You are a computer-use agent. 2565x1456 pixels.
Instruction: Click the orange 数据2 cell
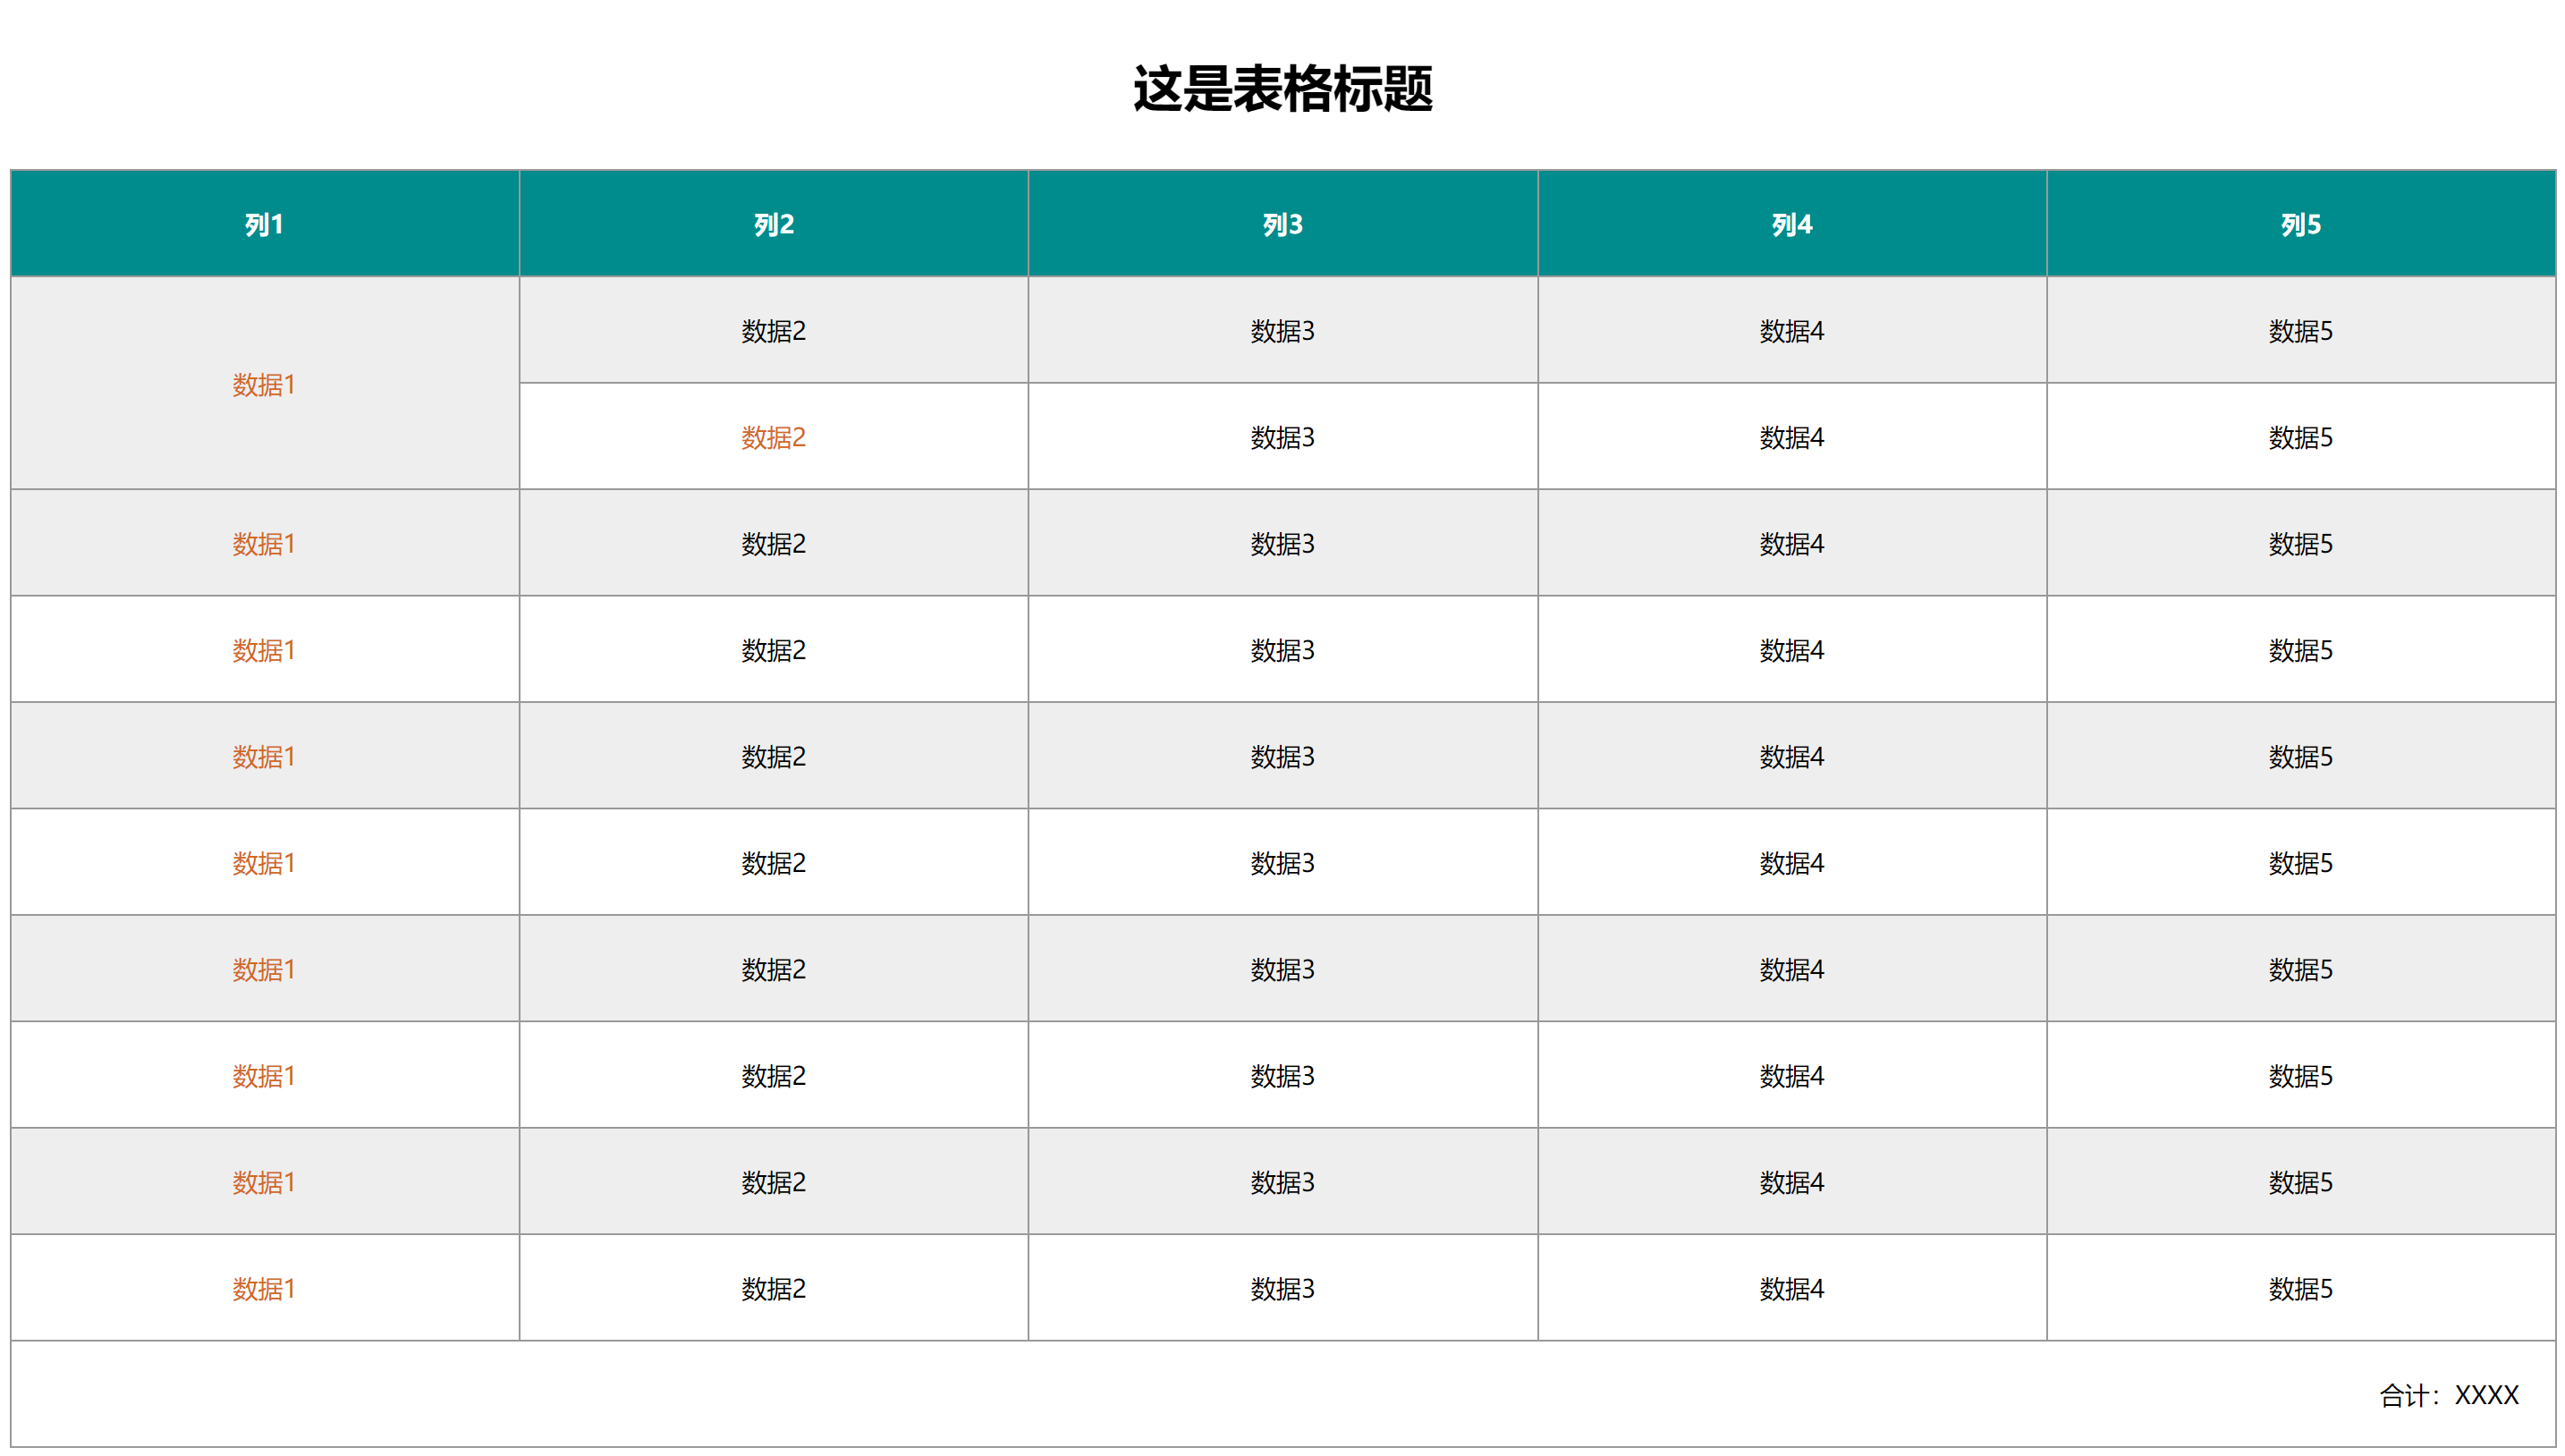pos(774,437)
